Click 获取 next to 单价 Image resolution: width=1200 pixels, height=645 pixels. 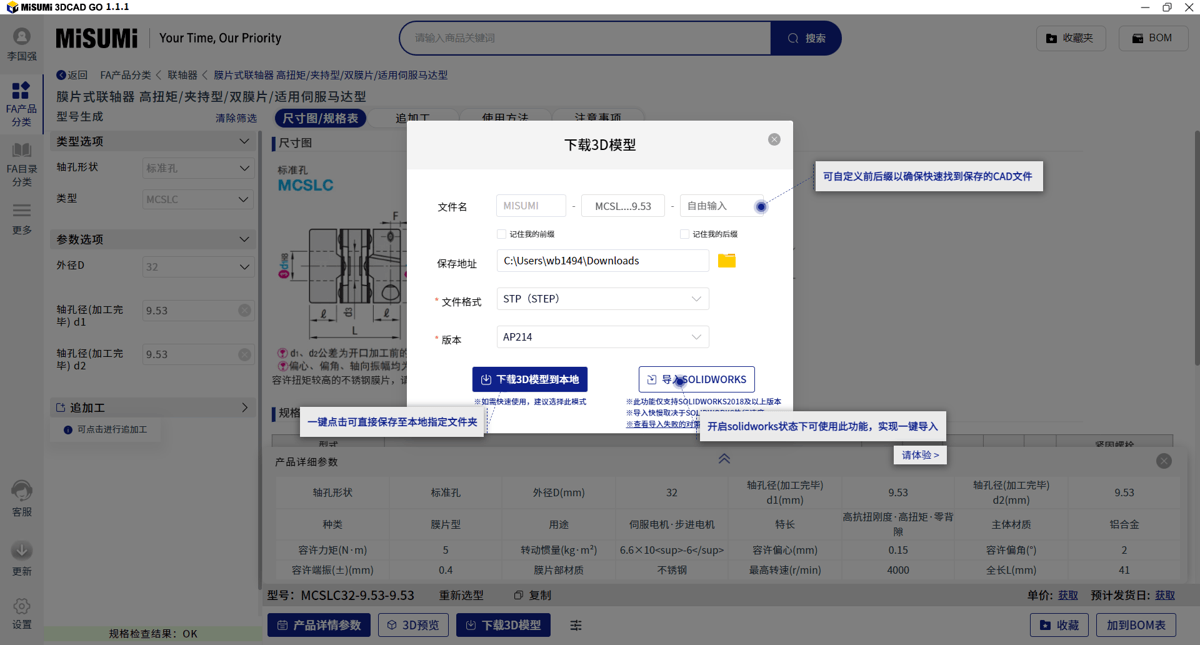pyautogui.click(x=1068, y=595)
